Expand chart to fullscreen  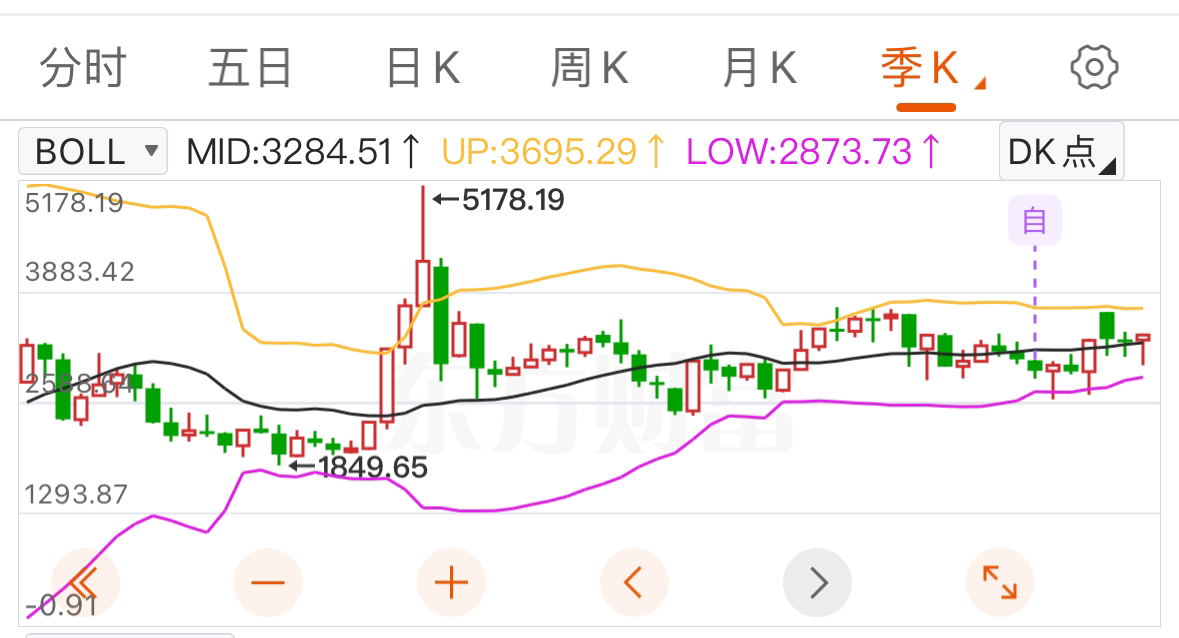tap(1000, 582)
